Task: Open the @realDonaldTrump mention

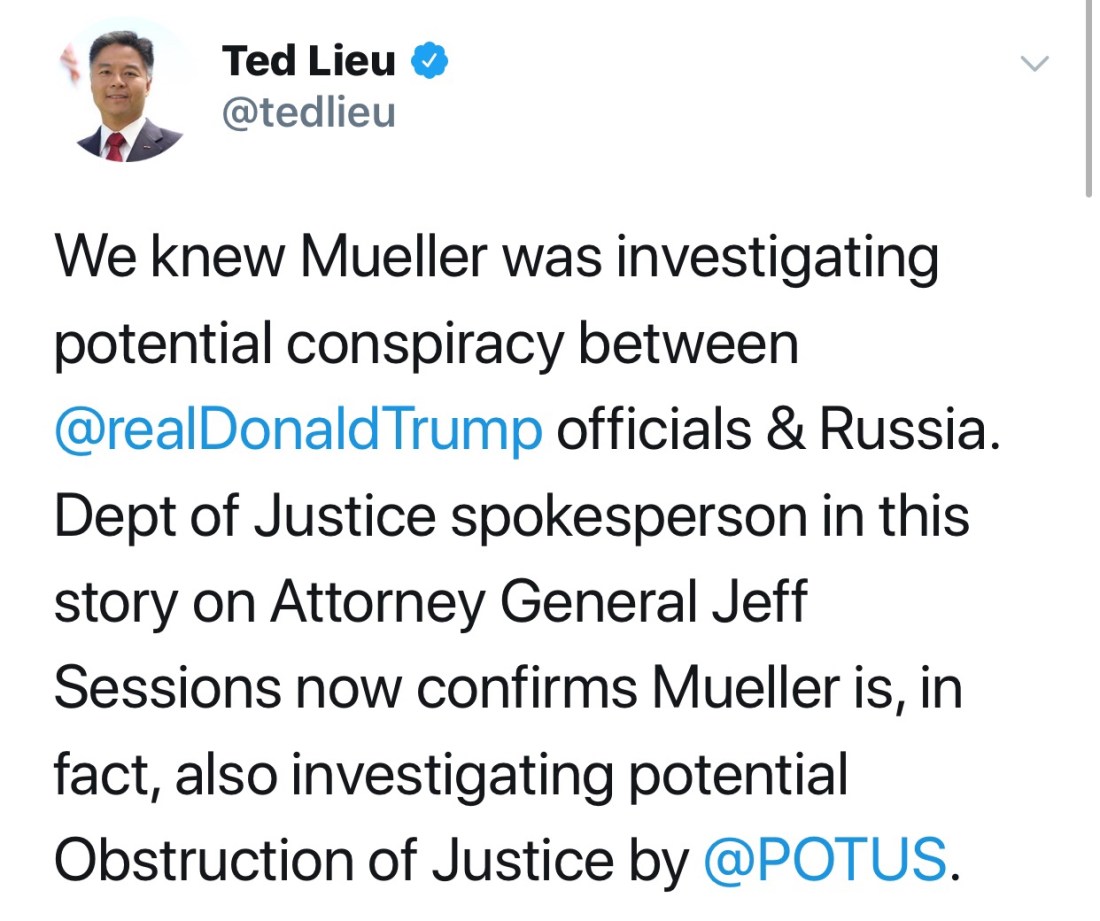Action: click(x=298, y=431)
